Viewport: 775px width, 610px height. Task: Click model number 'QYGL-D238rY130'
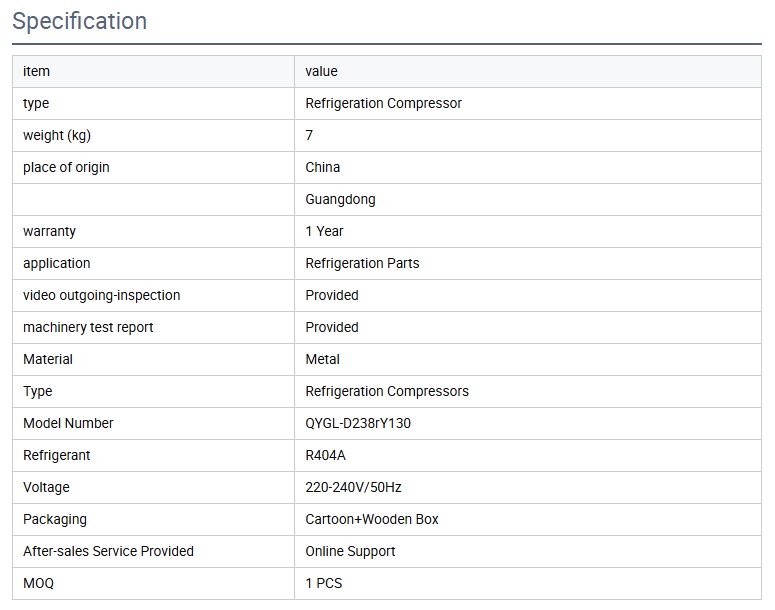coord(358,423)
